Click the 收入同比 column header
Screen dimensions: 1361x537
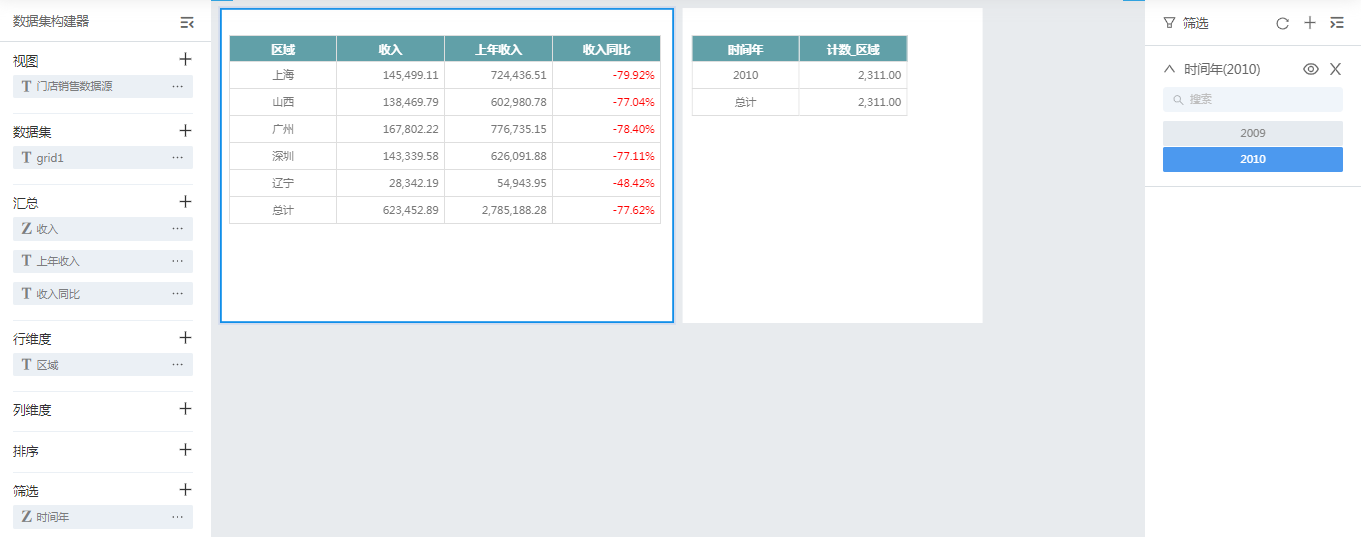(607, 49)
